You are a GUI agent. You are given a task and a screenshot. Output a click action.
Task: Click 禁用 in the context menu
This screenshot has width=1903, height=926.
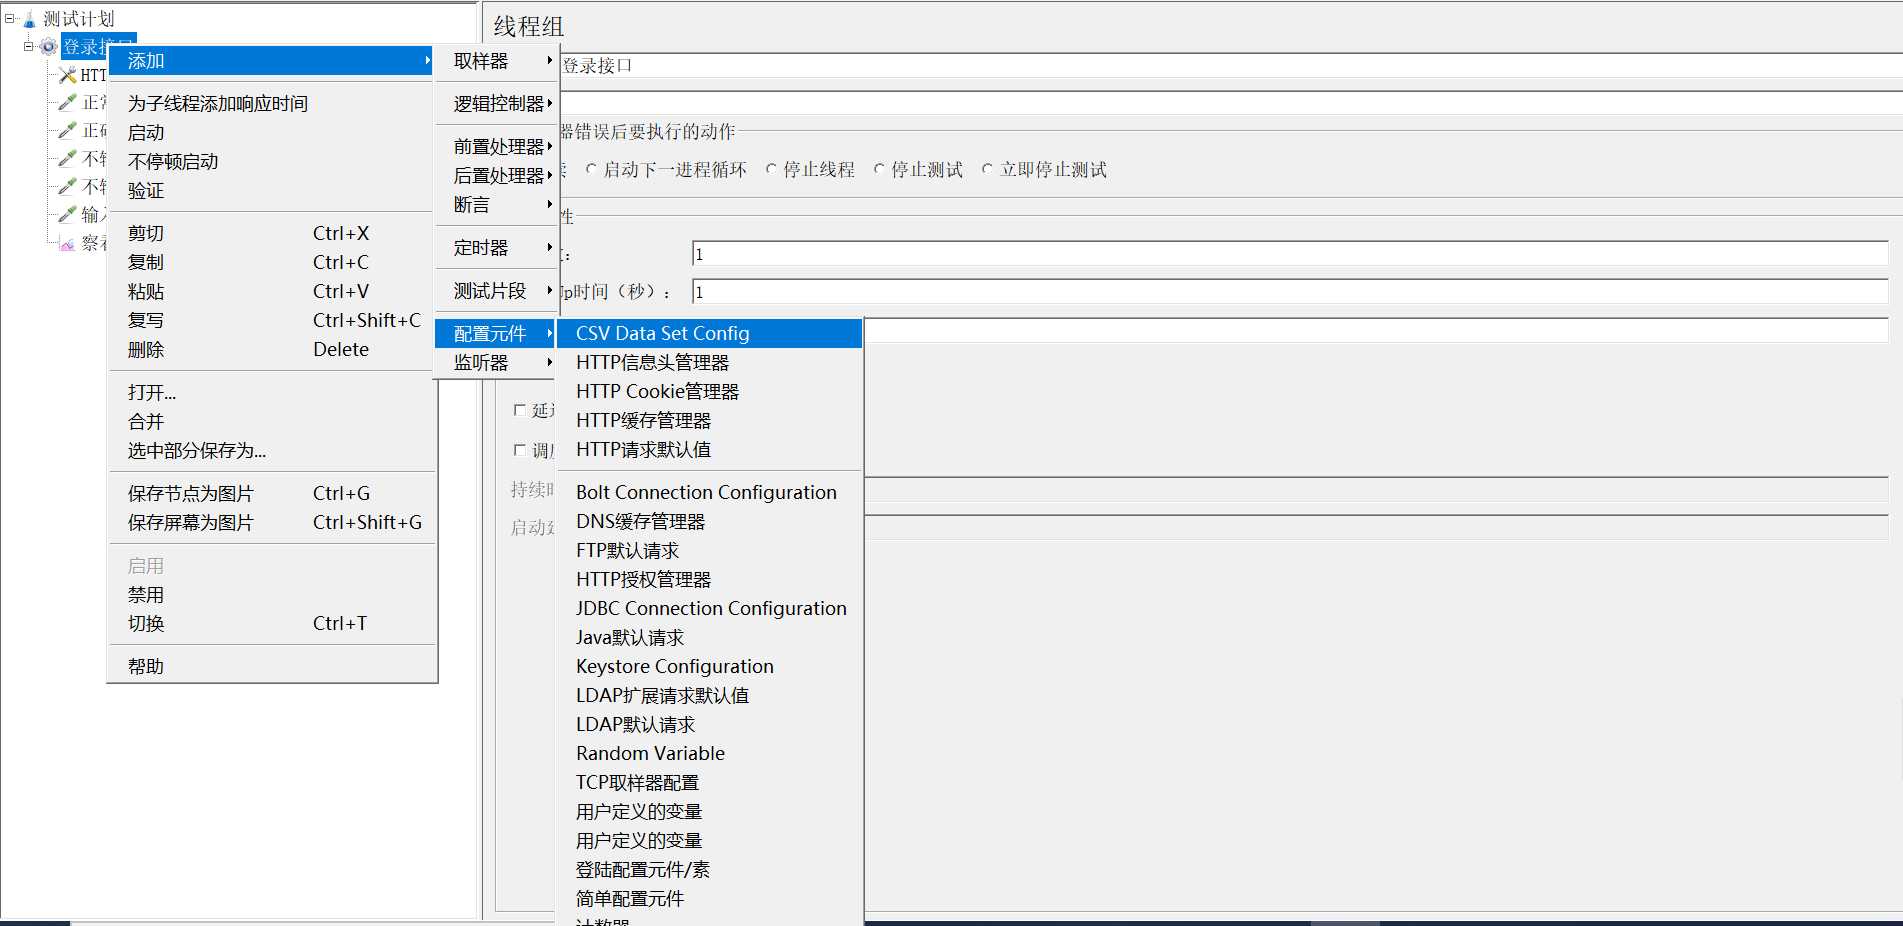click(x=271, y=594)
